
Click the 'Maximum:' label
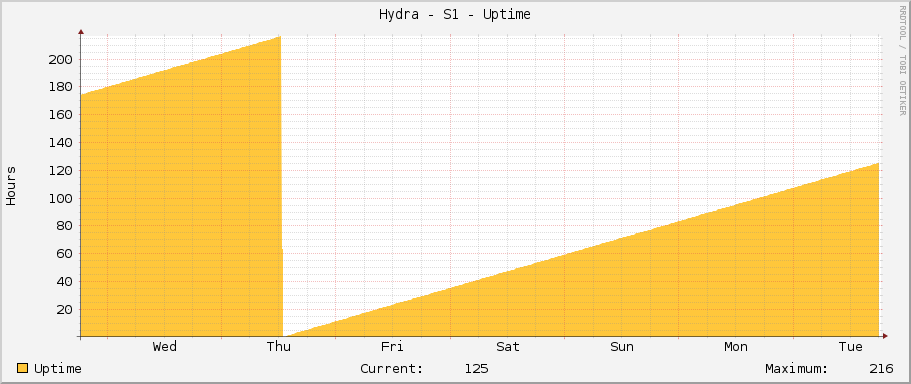(x=797, y=369)
